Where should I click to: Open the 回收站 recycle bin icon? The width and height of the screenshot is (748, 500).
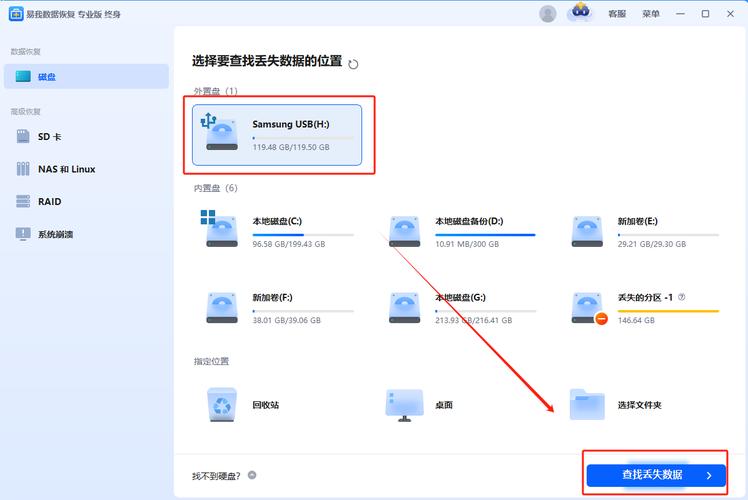(x=222, y=405)
